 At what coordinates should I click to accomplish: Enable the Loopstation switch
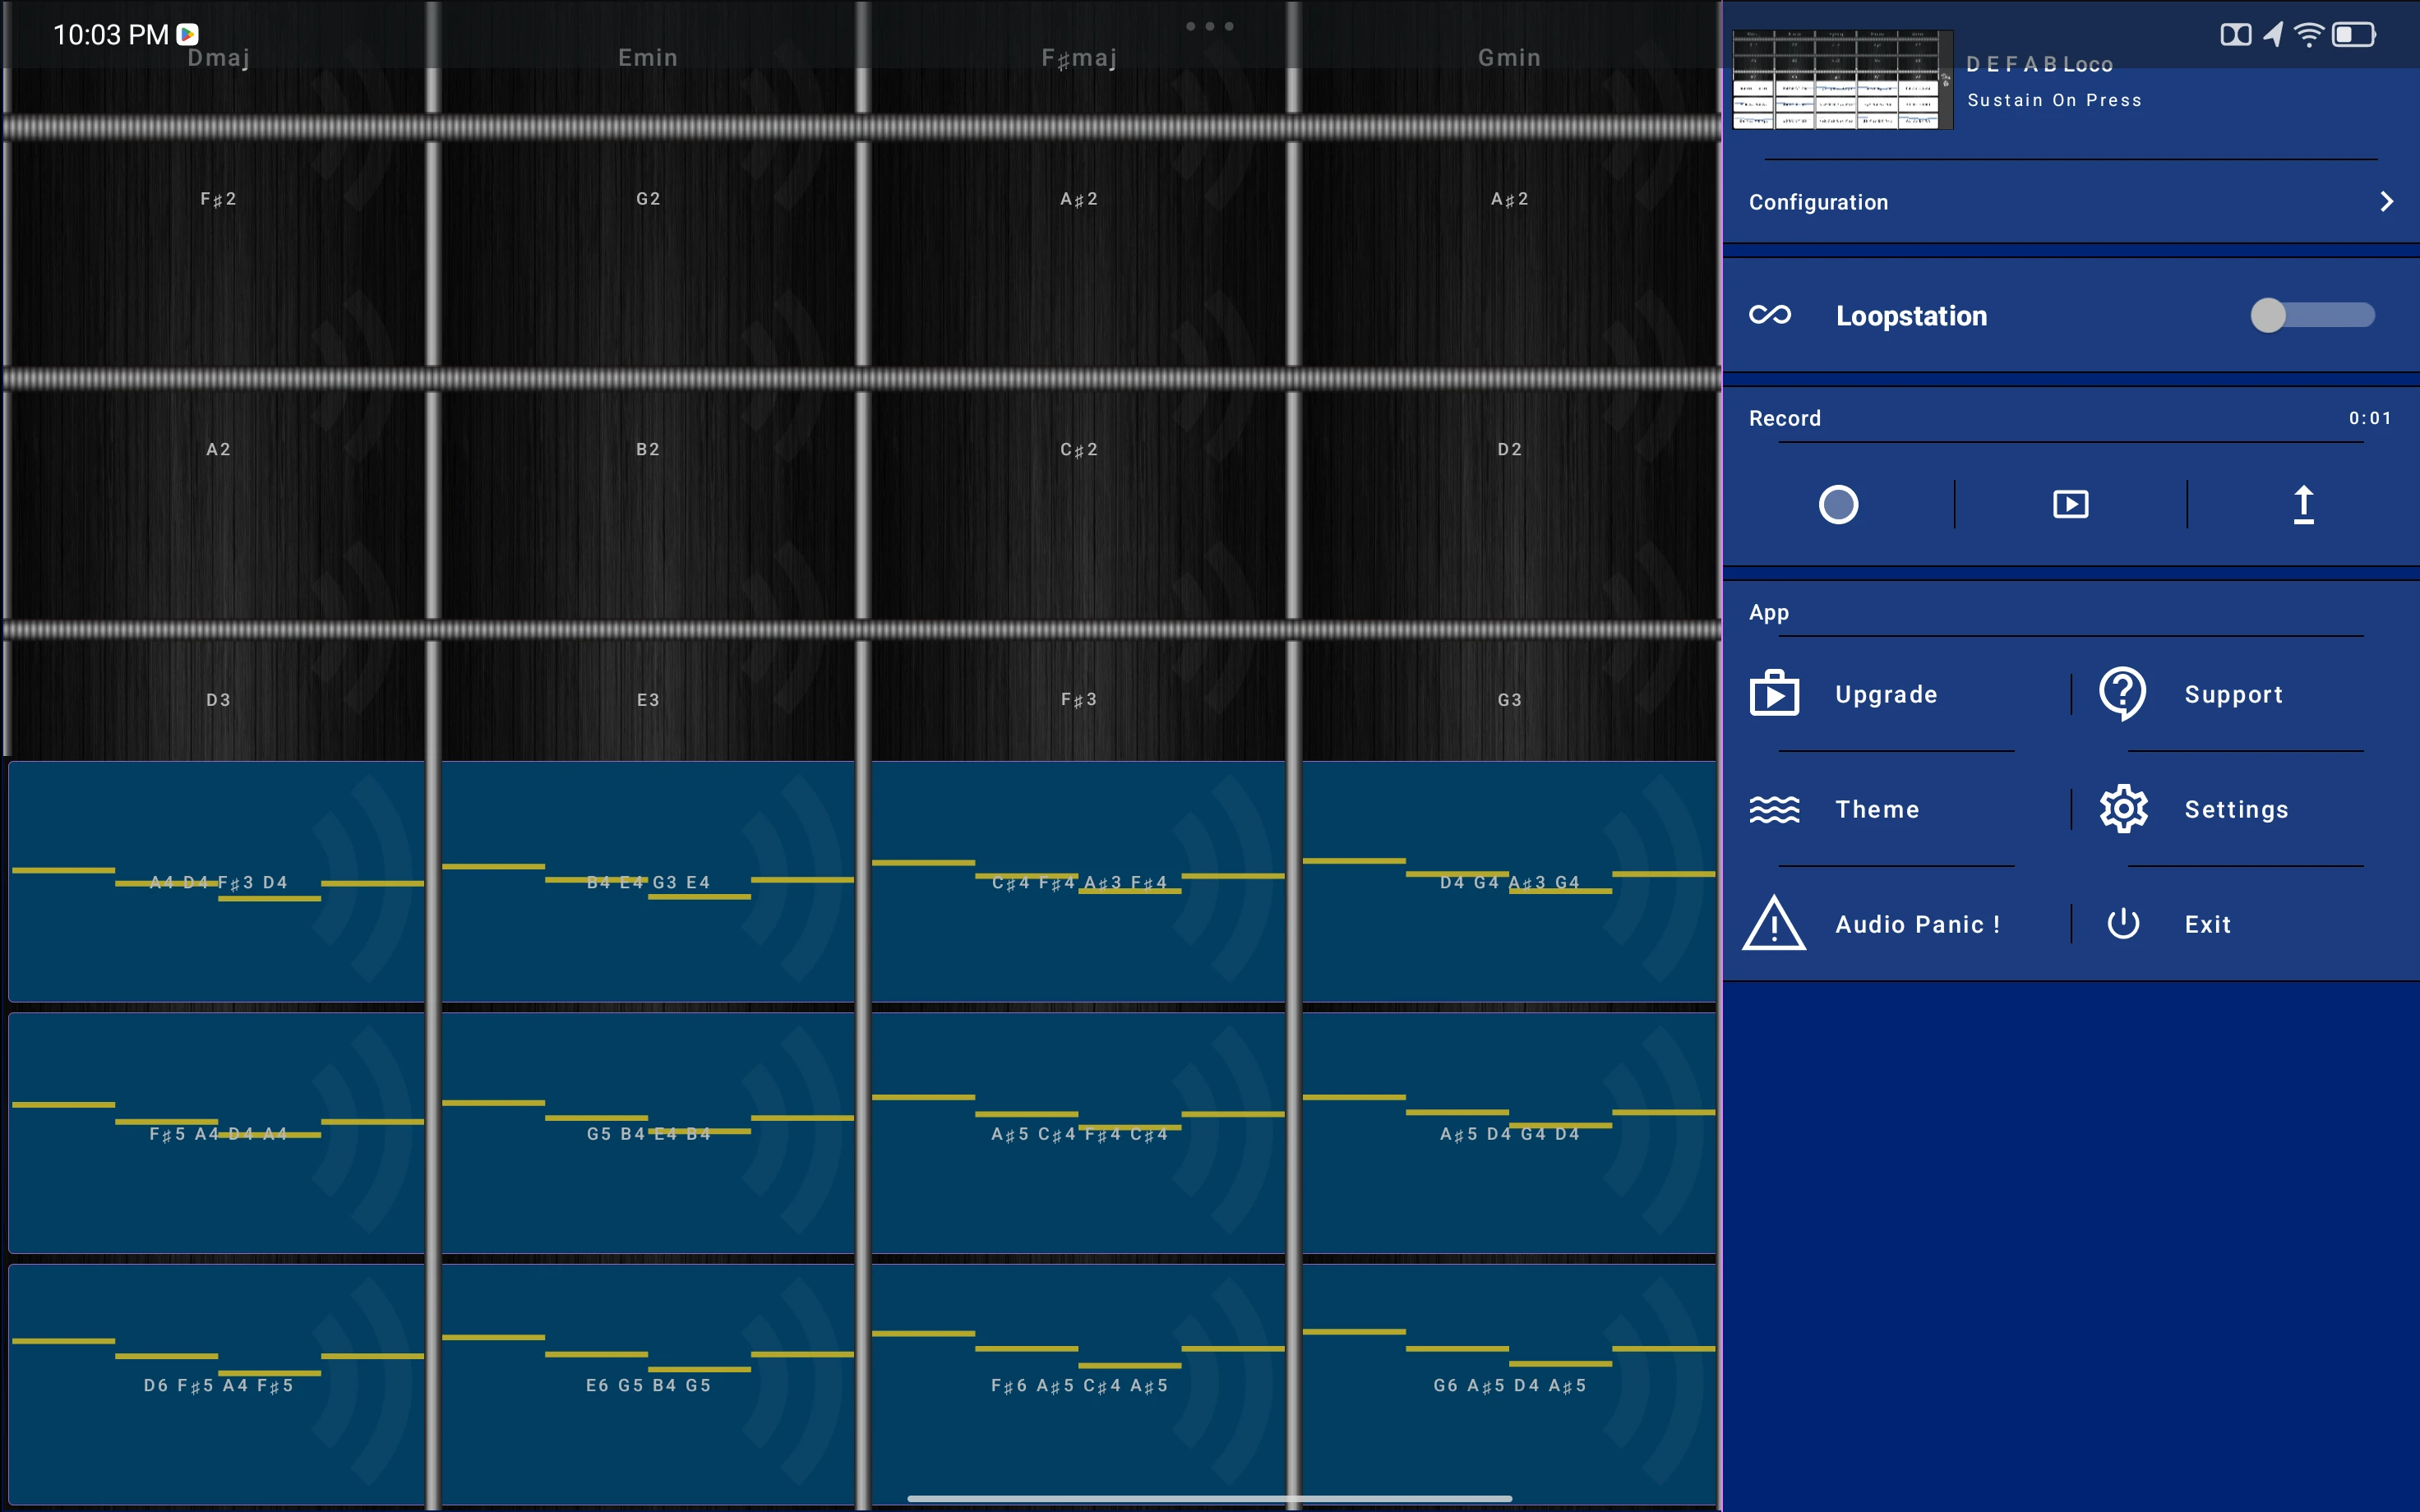point(2312,315)
